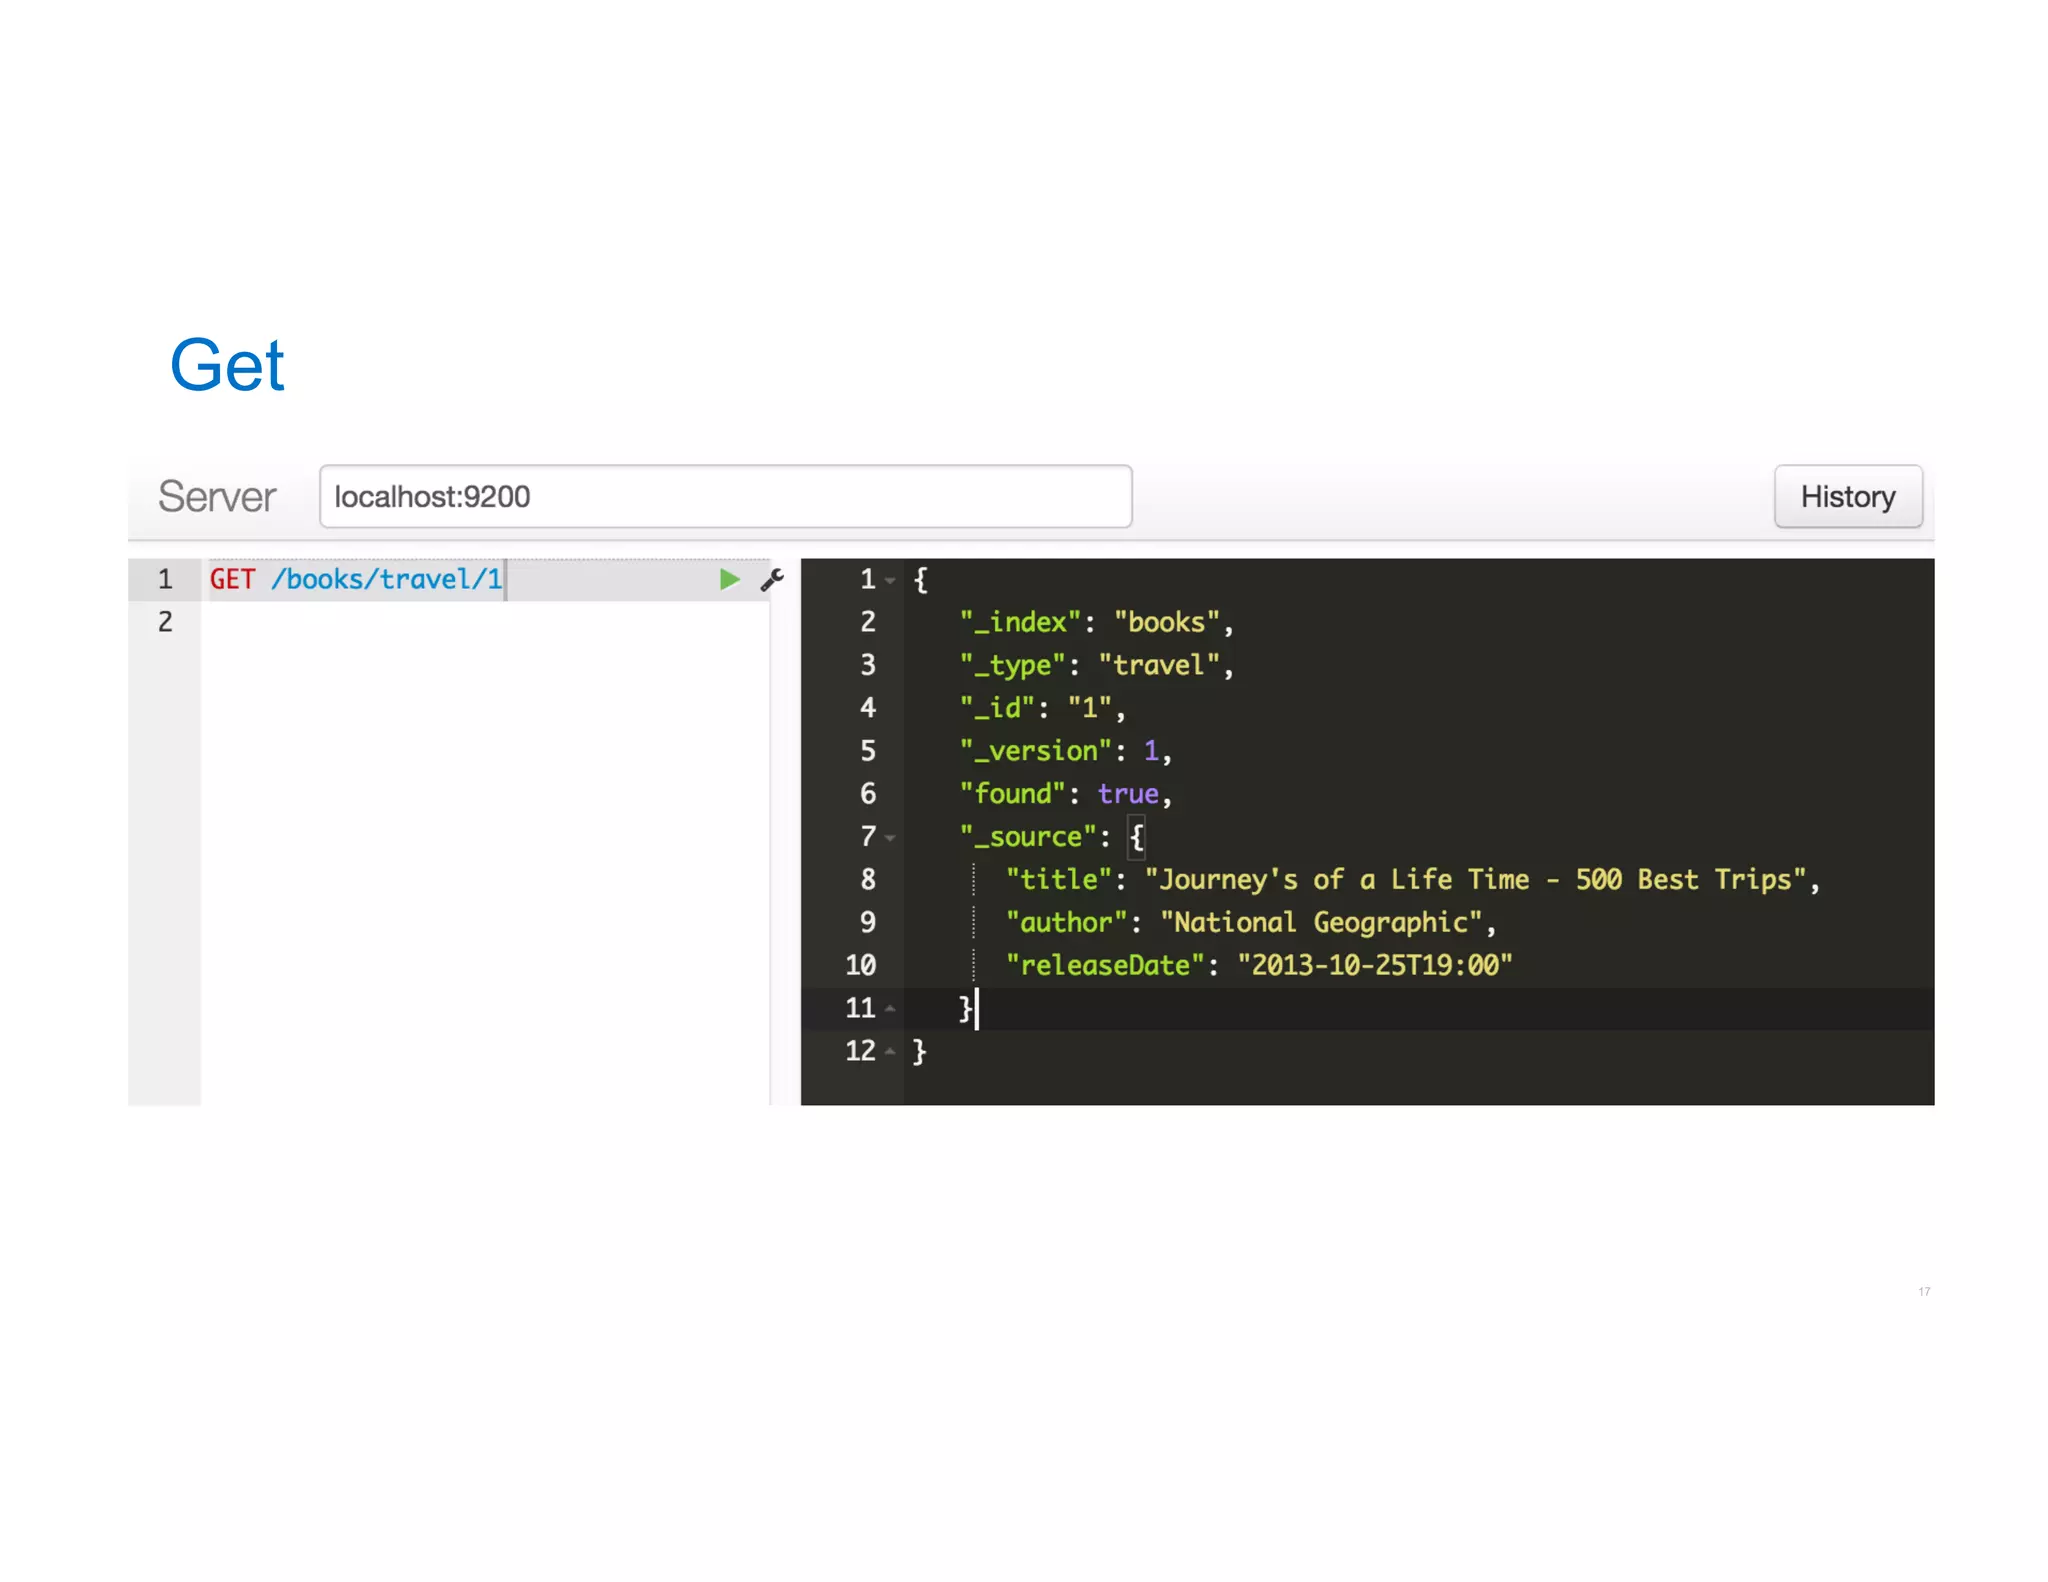Viewport: 2048px width, 1582px height.
Task: Select request gutter line number 1
Action: point(165,579)
